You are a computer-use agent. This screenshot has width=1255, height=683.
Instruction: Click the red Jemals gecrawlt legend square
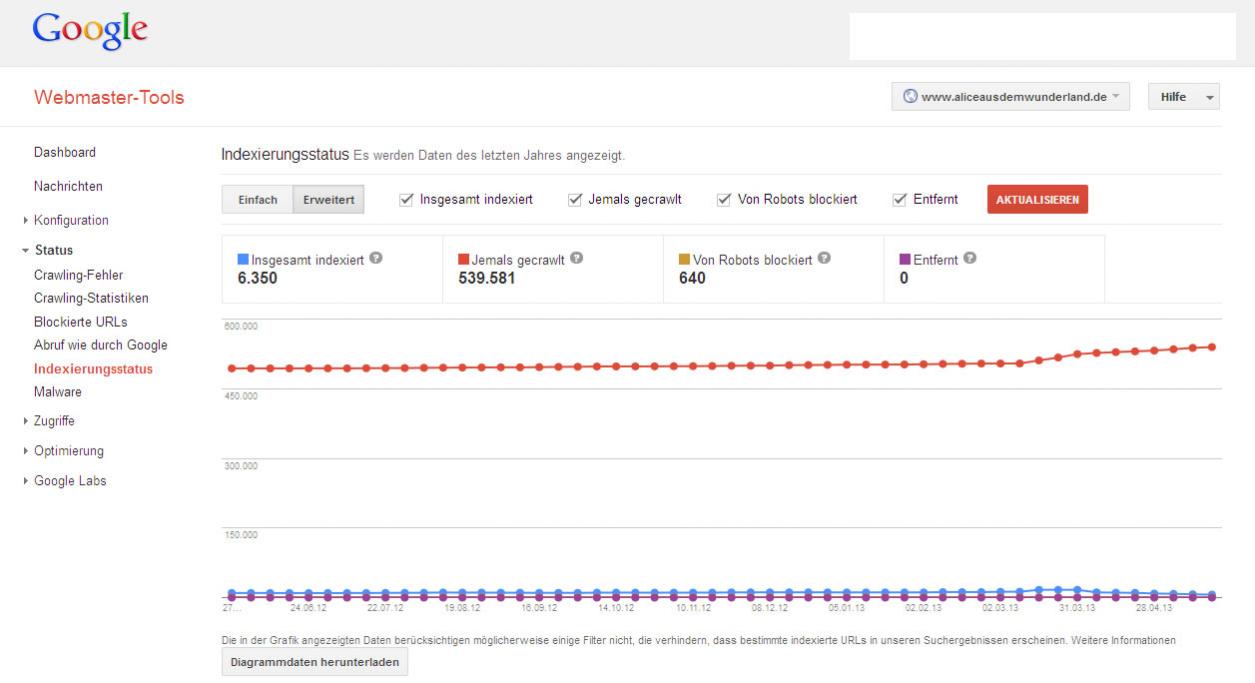pyautogui.click(x=464, y=260)
